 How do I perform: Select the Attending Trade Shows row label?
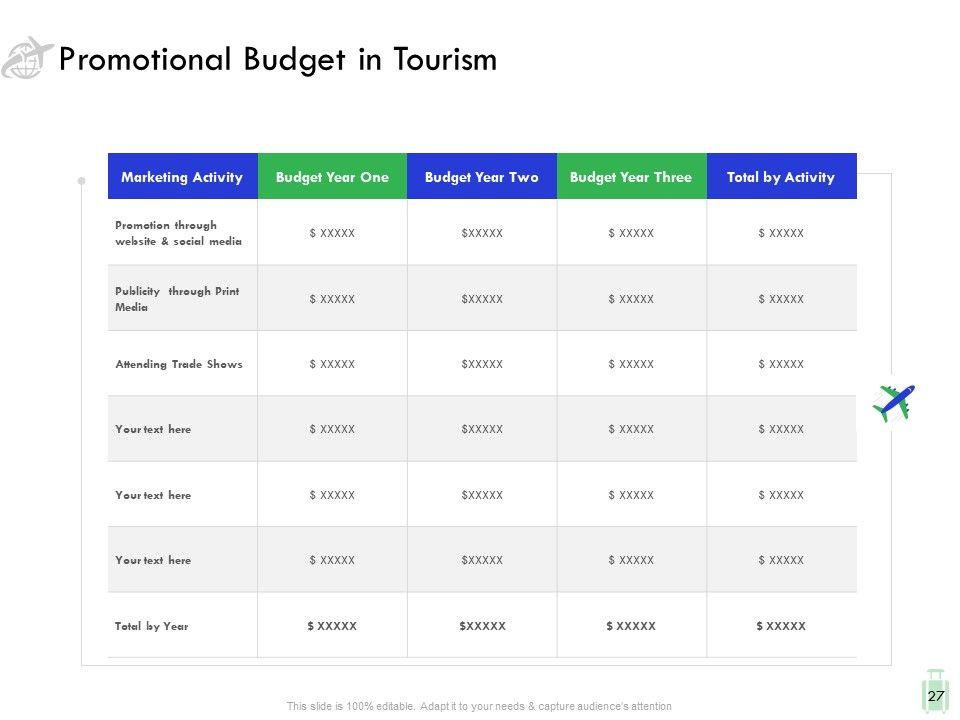pos(179,364)
